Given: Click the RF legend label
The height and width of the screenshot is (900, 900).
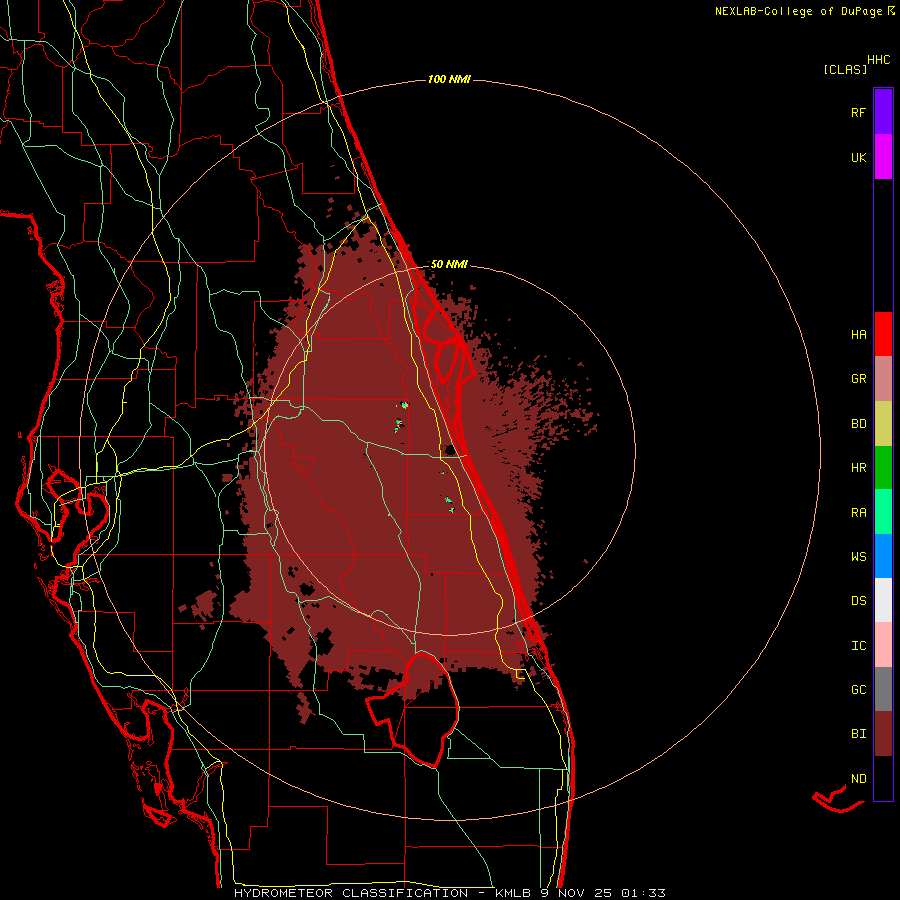Looking at the screenshot, I should pyautogui.click(x=858, y=113).
